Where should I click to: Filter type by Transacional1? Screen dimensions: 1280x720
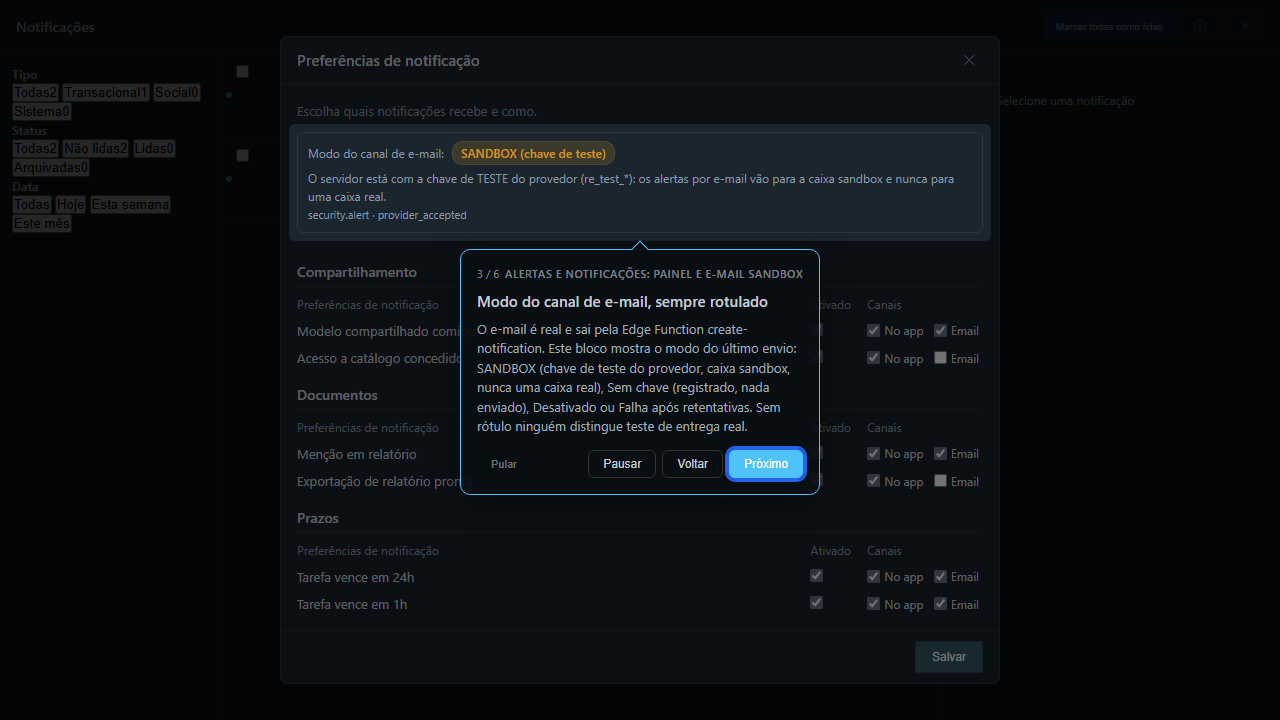click(x=106, y=92)
